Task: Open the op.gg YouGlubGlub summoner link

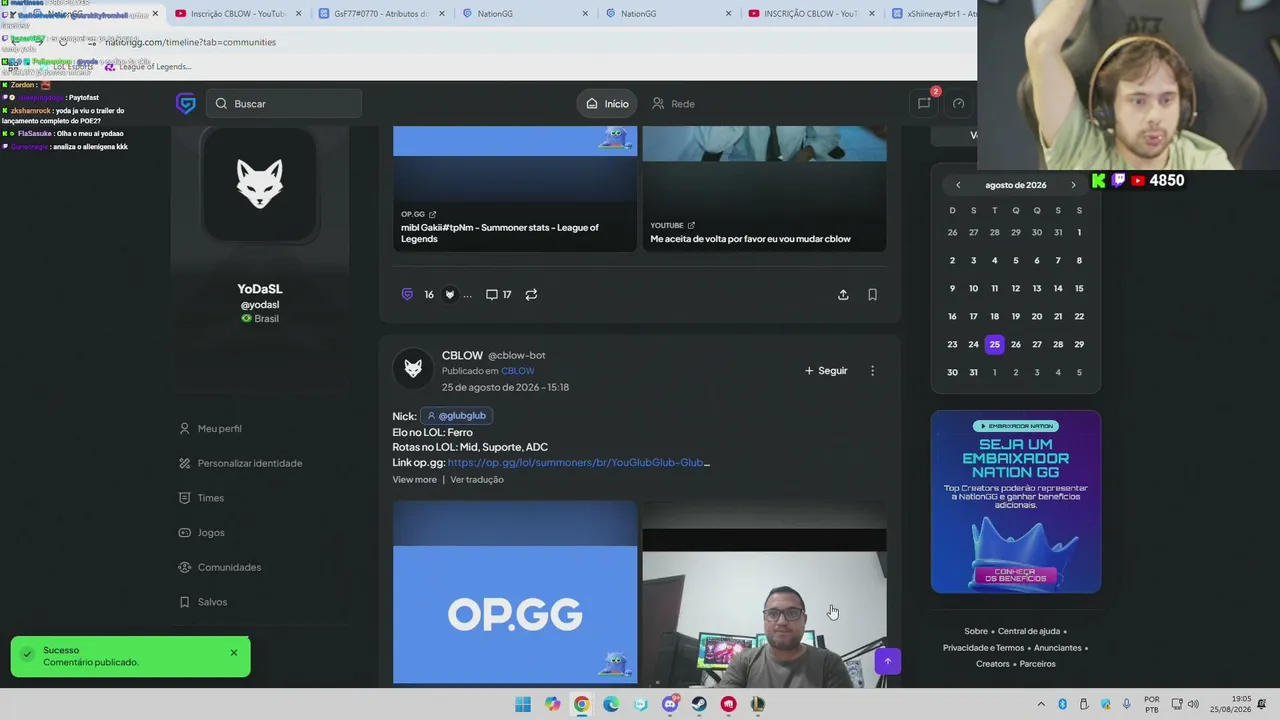Action: (579, 463)
